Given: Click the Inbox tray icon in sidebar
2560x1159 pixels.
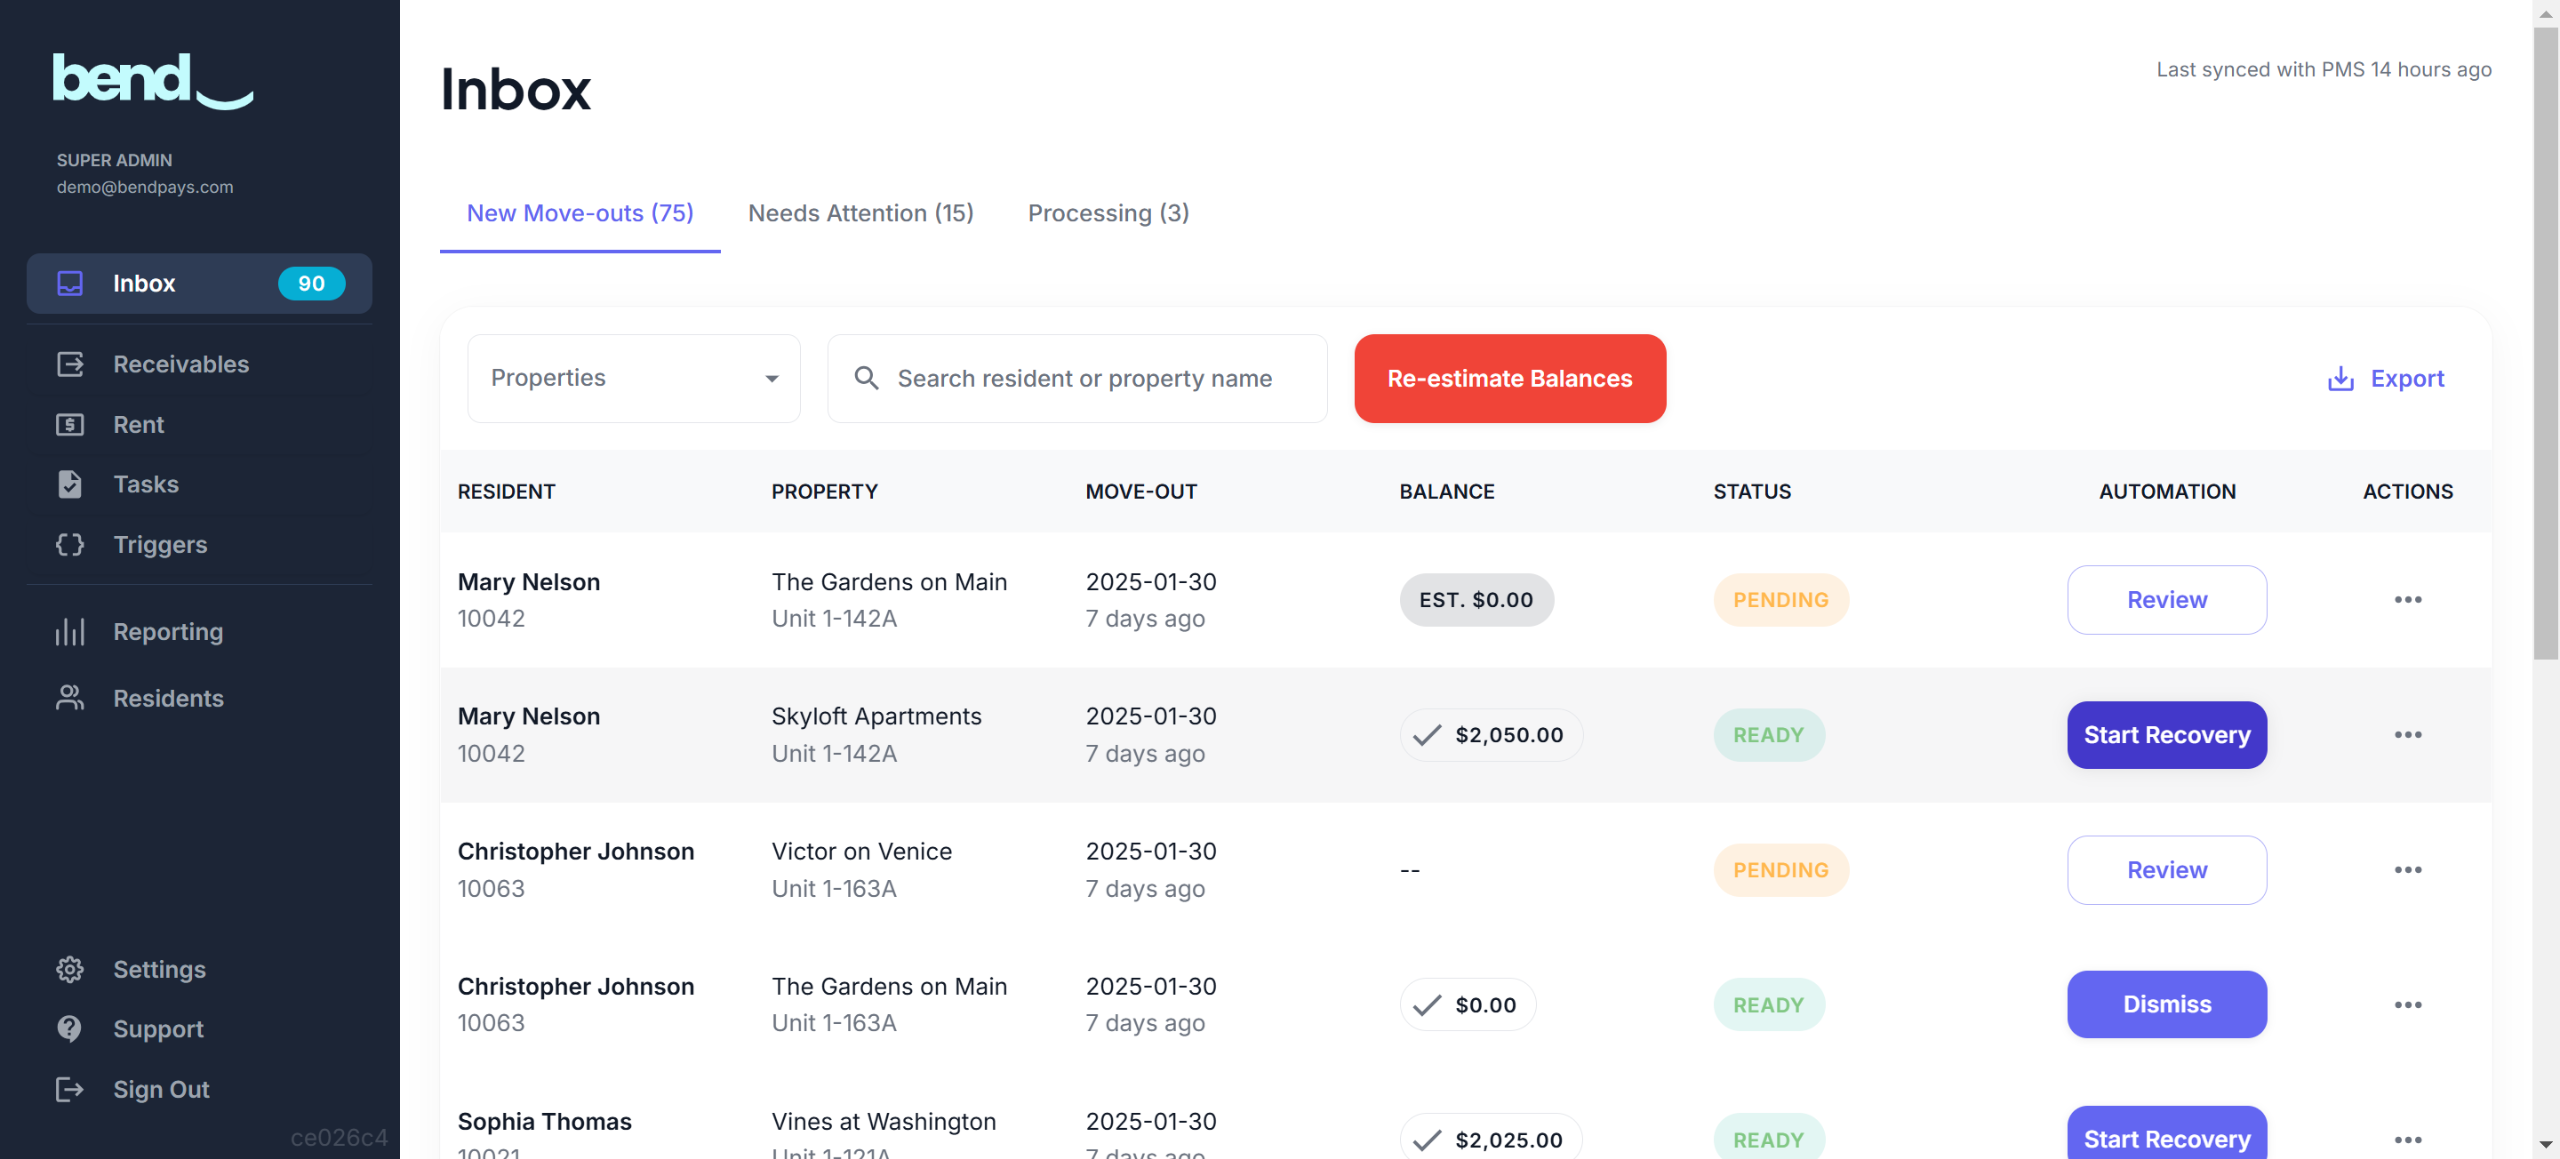Looking at the screenshot, I should coord(70,283).
